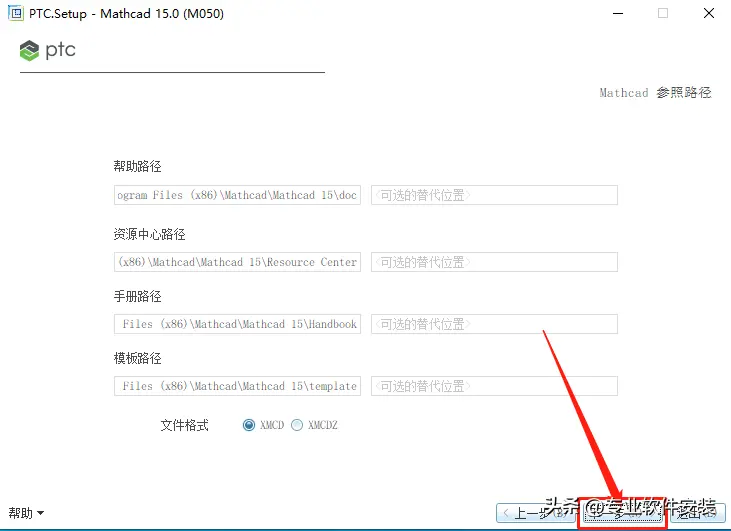This screenshot has width=731, height=531.
Task: Click the 手册路径 Handbook path field
Action: (x=237, y=324)
